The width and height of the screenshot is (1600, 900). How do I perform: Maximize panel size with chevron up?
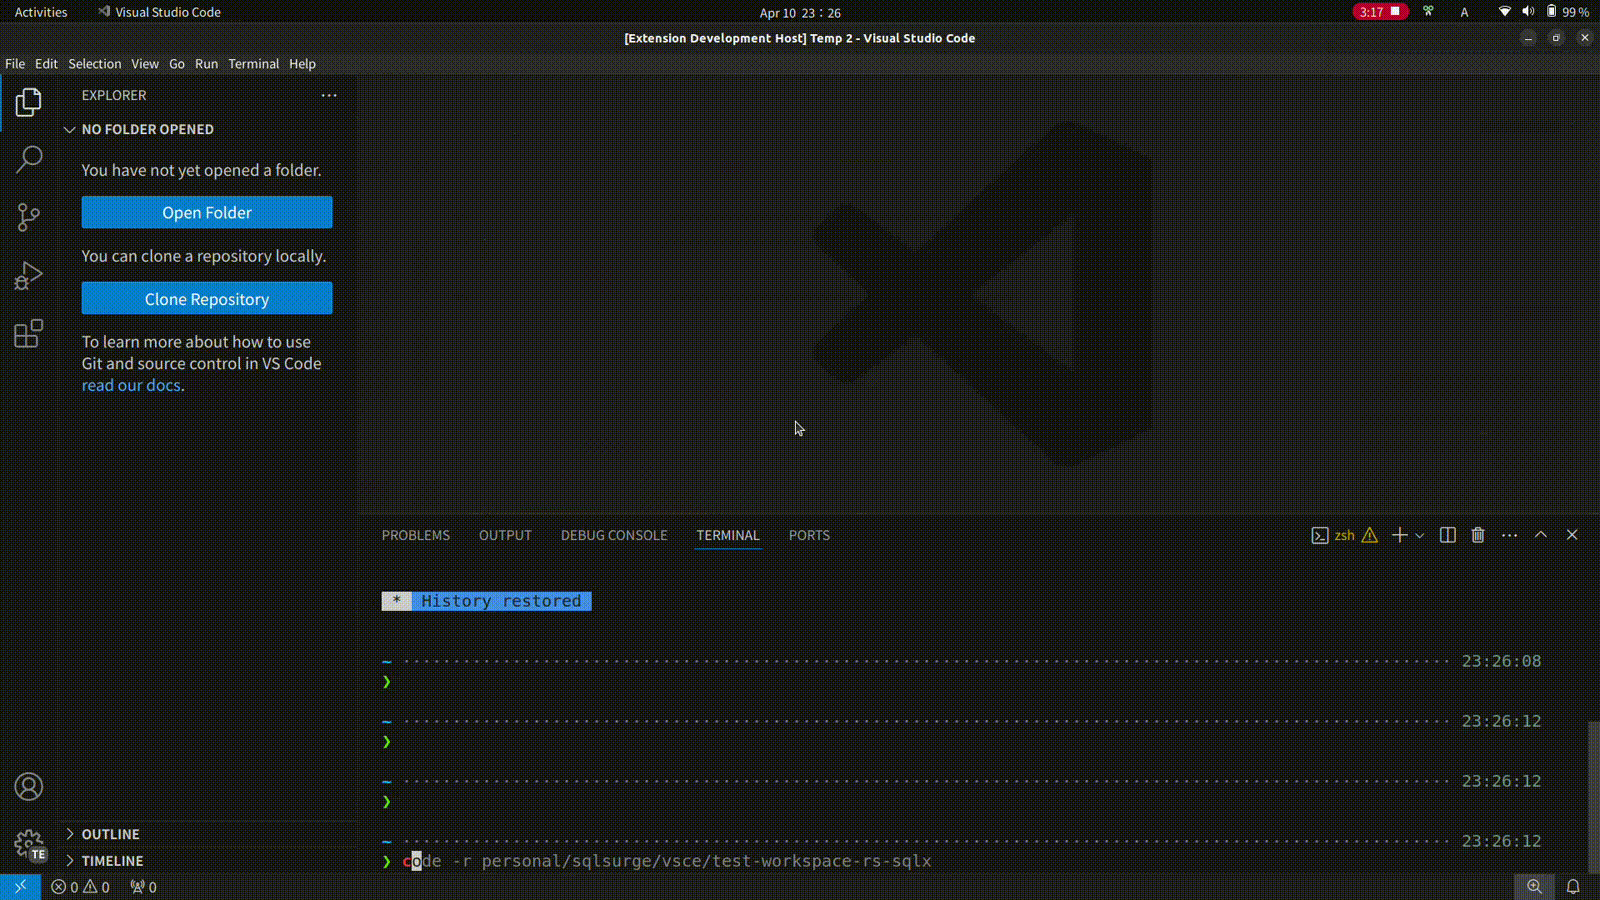pyautogui.click(x=1541, y=535)
